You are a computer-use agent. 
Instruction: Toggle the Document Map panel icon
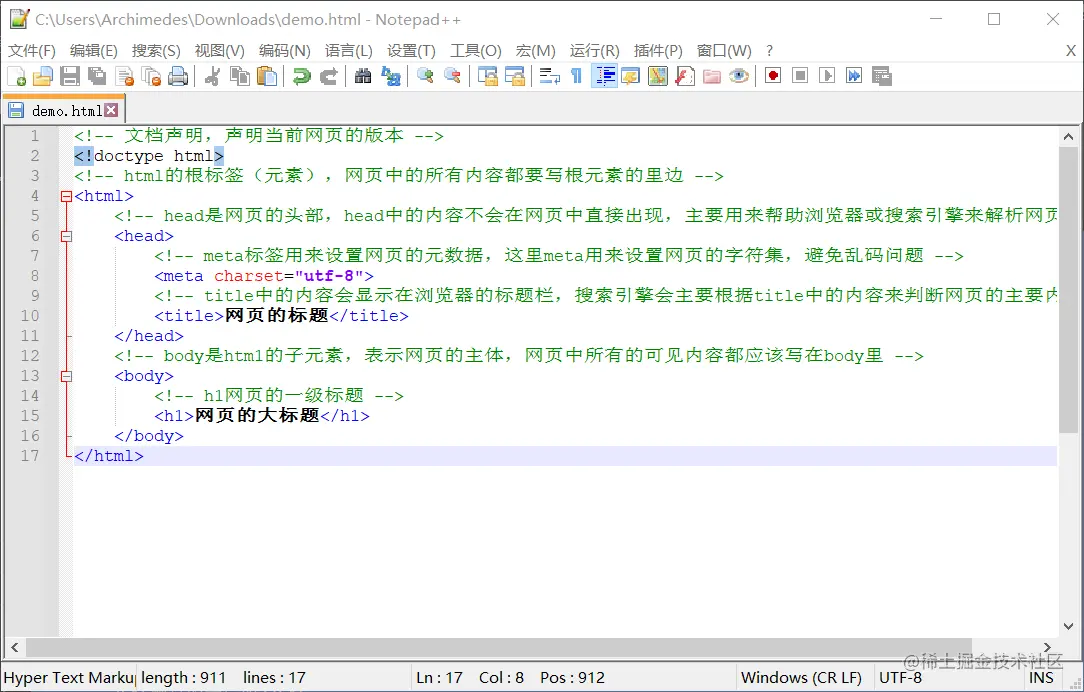(x=658, y=76)
